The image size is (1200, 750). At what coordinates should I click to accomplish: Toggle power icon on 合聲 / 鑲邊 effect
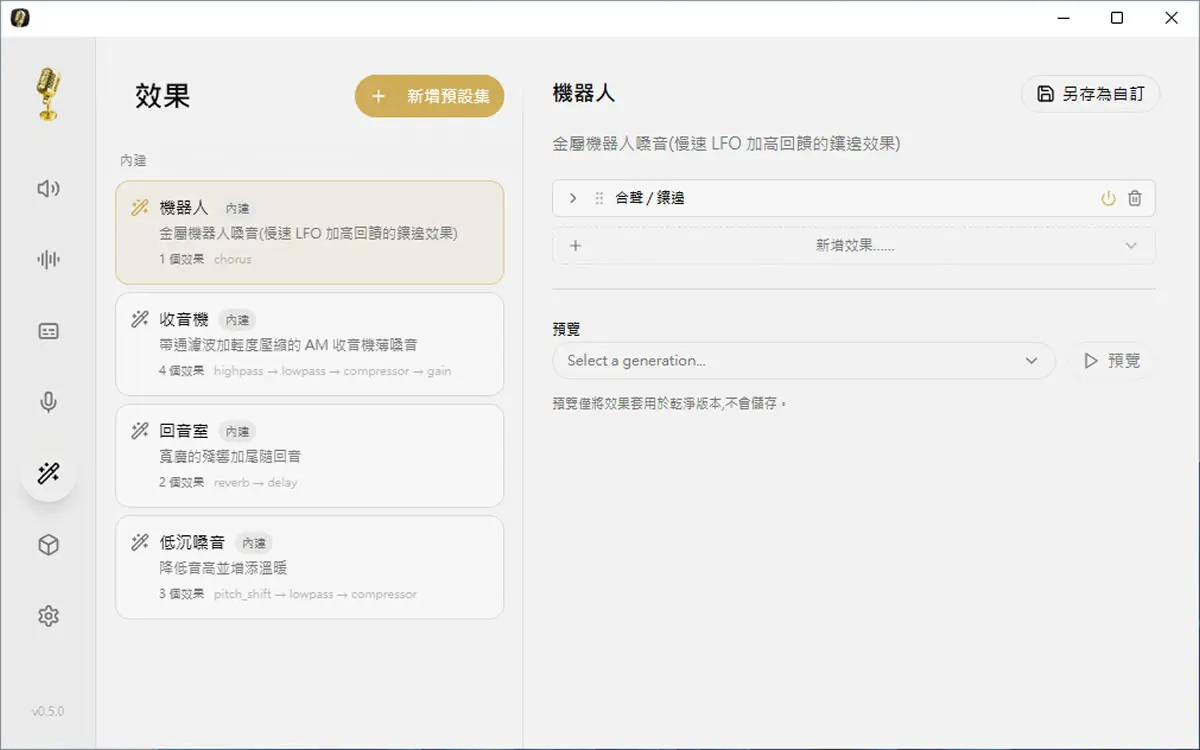pos(1108,198)
